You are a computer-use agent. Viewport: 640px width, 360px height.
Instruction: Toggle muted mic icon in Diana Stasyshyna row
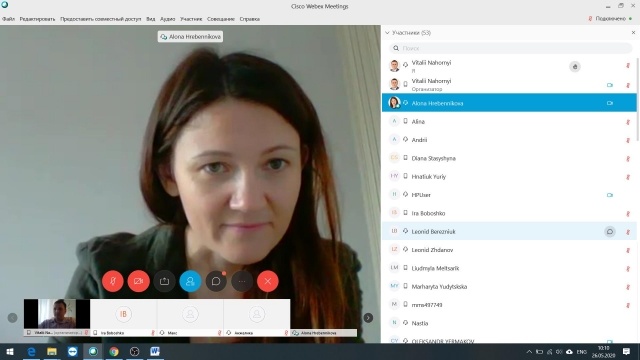click(628, 158)
